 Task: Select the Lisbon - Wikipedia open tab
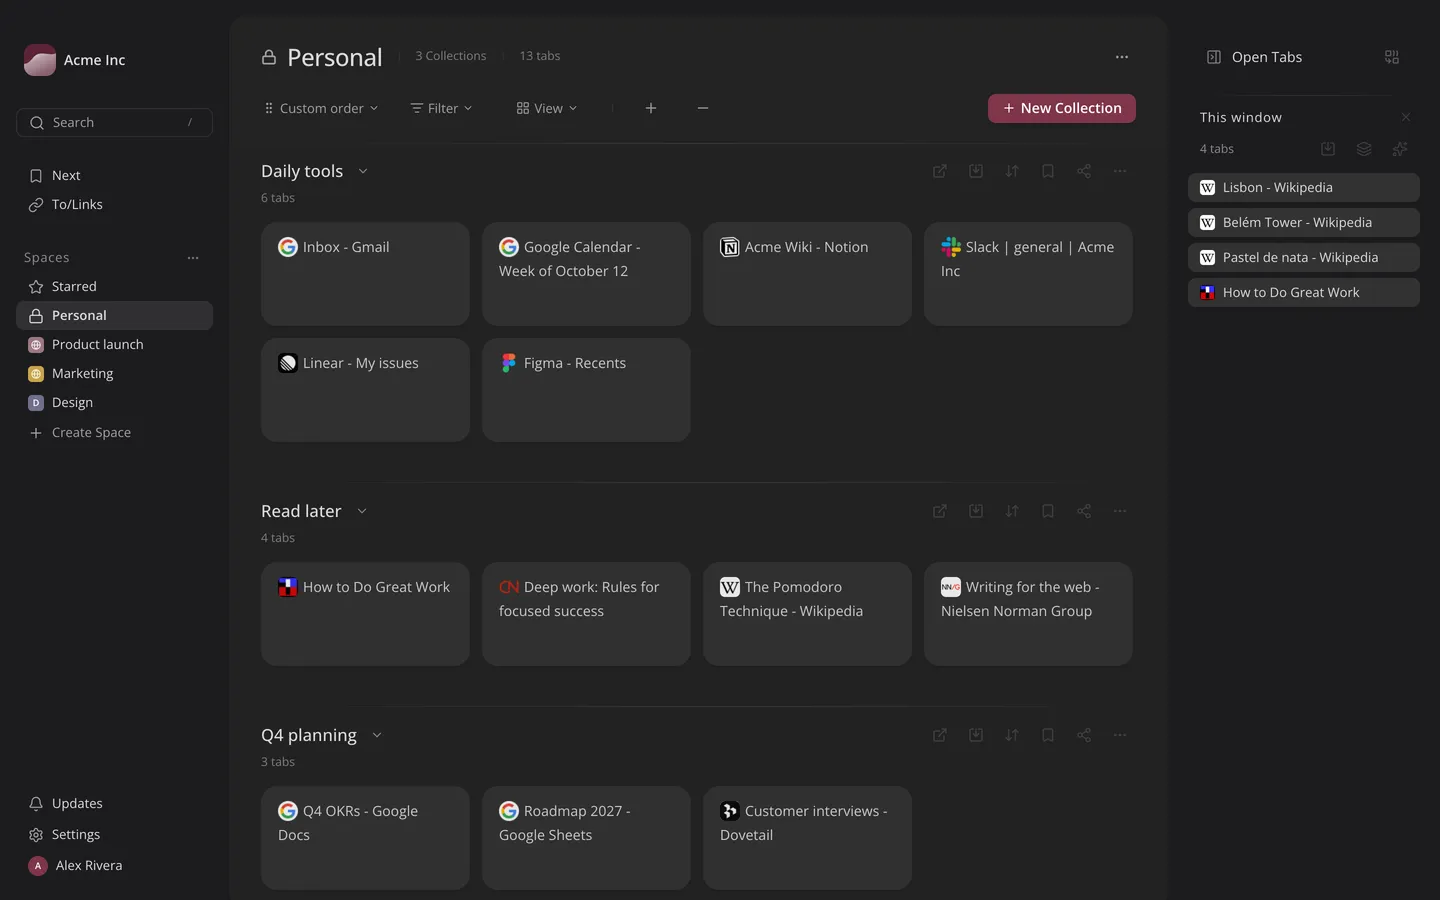[1304, 188]
